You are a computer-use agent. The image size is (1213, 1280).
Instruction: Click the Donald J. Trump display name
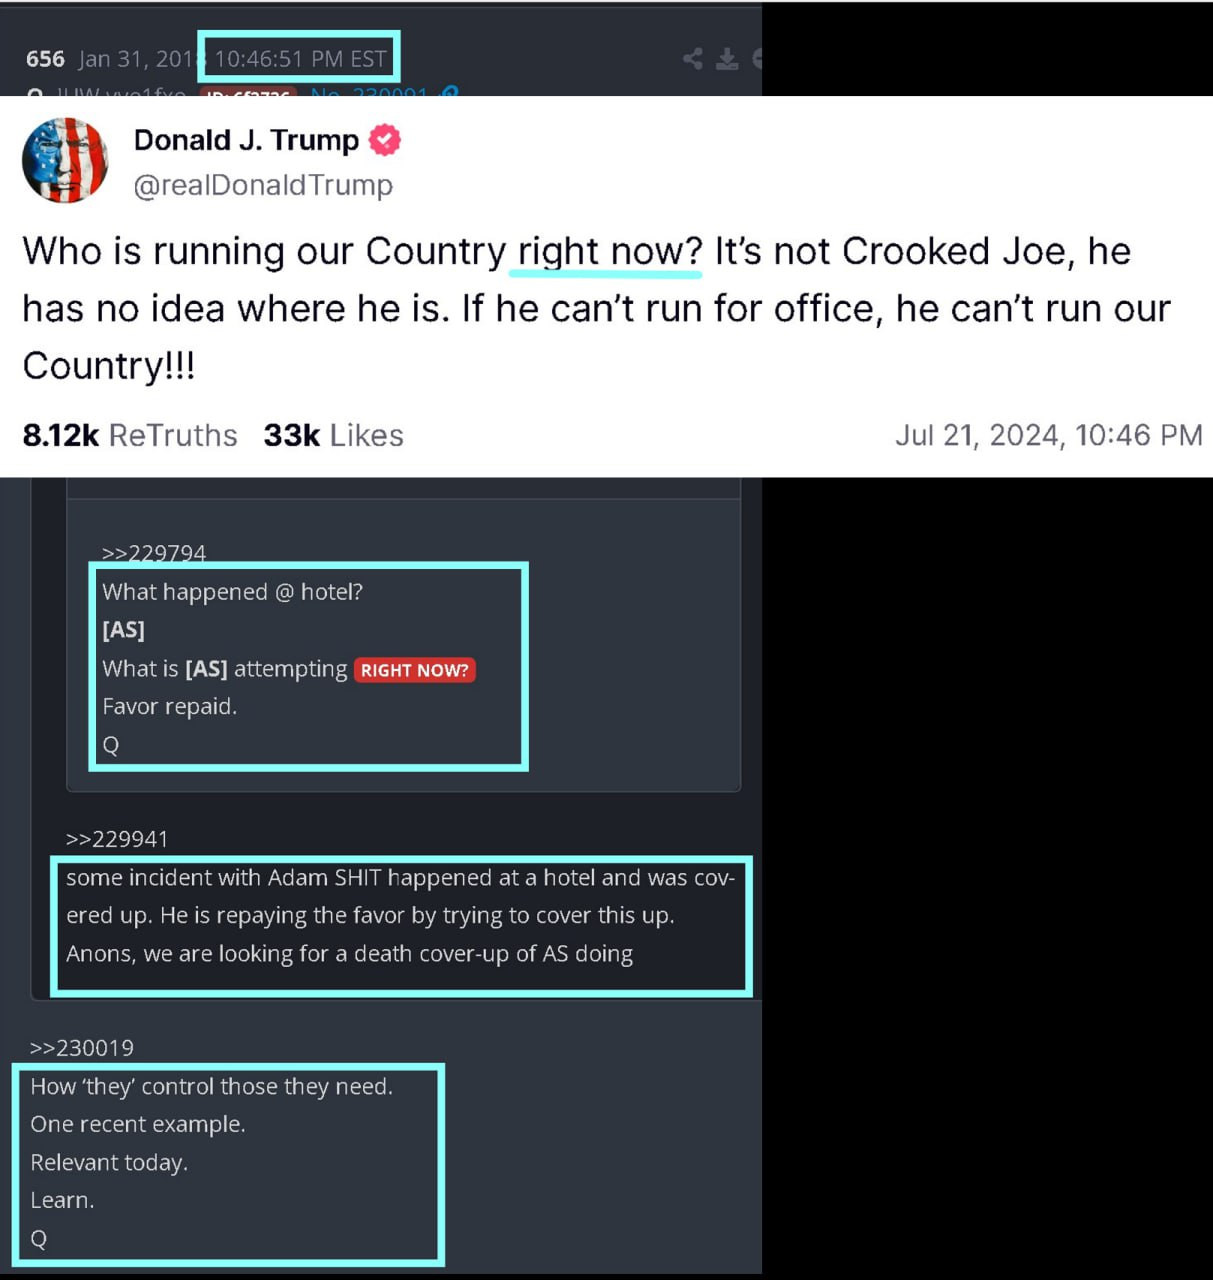point(246,140)
